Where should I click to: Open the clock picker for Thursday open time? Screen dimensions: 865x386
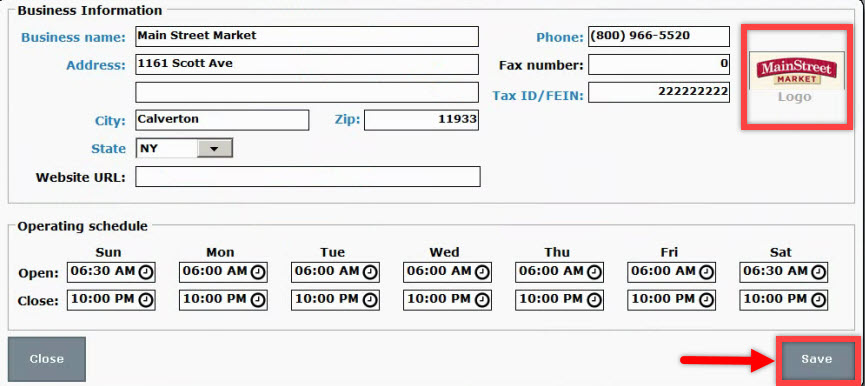coord(594,272)
